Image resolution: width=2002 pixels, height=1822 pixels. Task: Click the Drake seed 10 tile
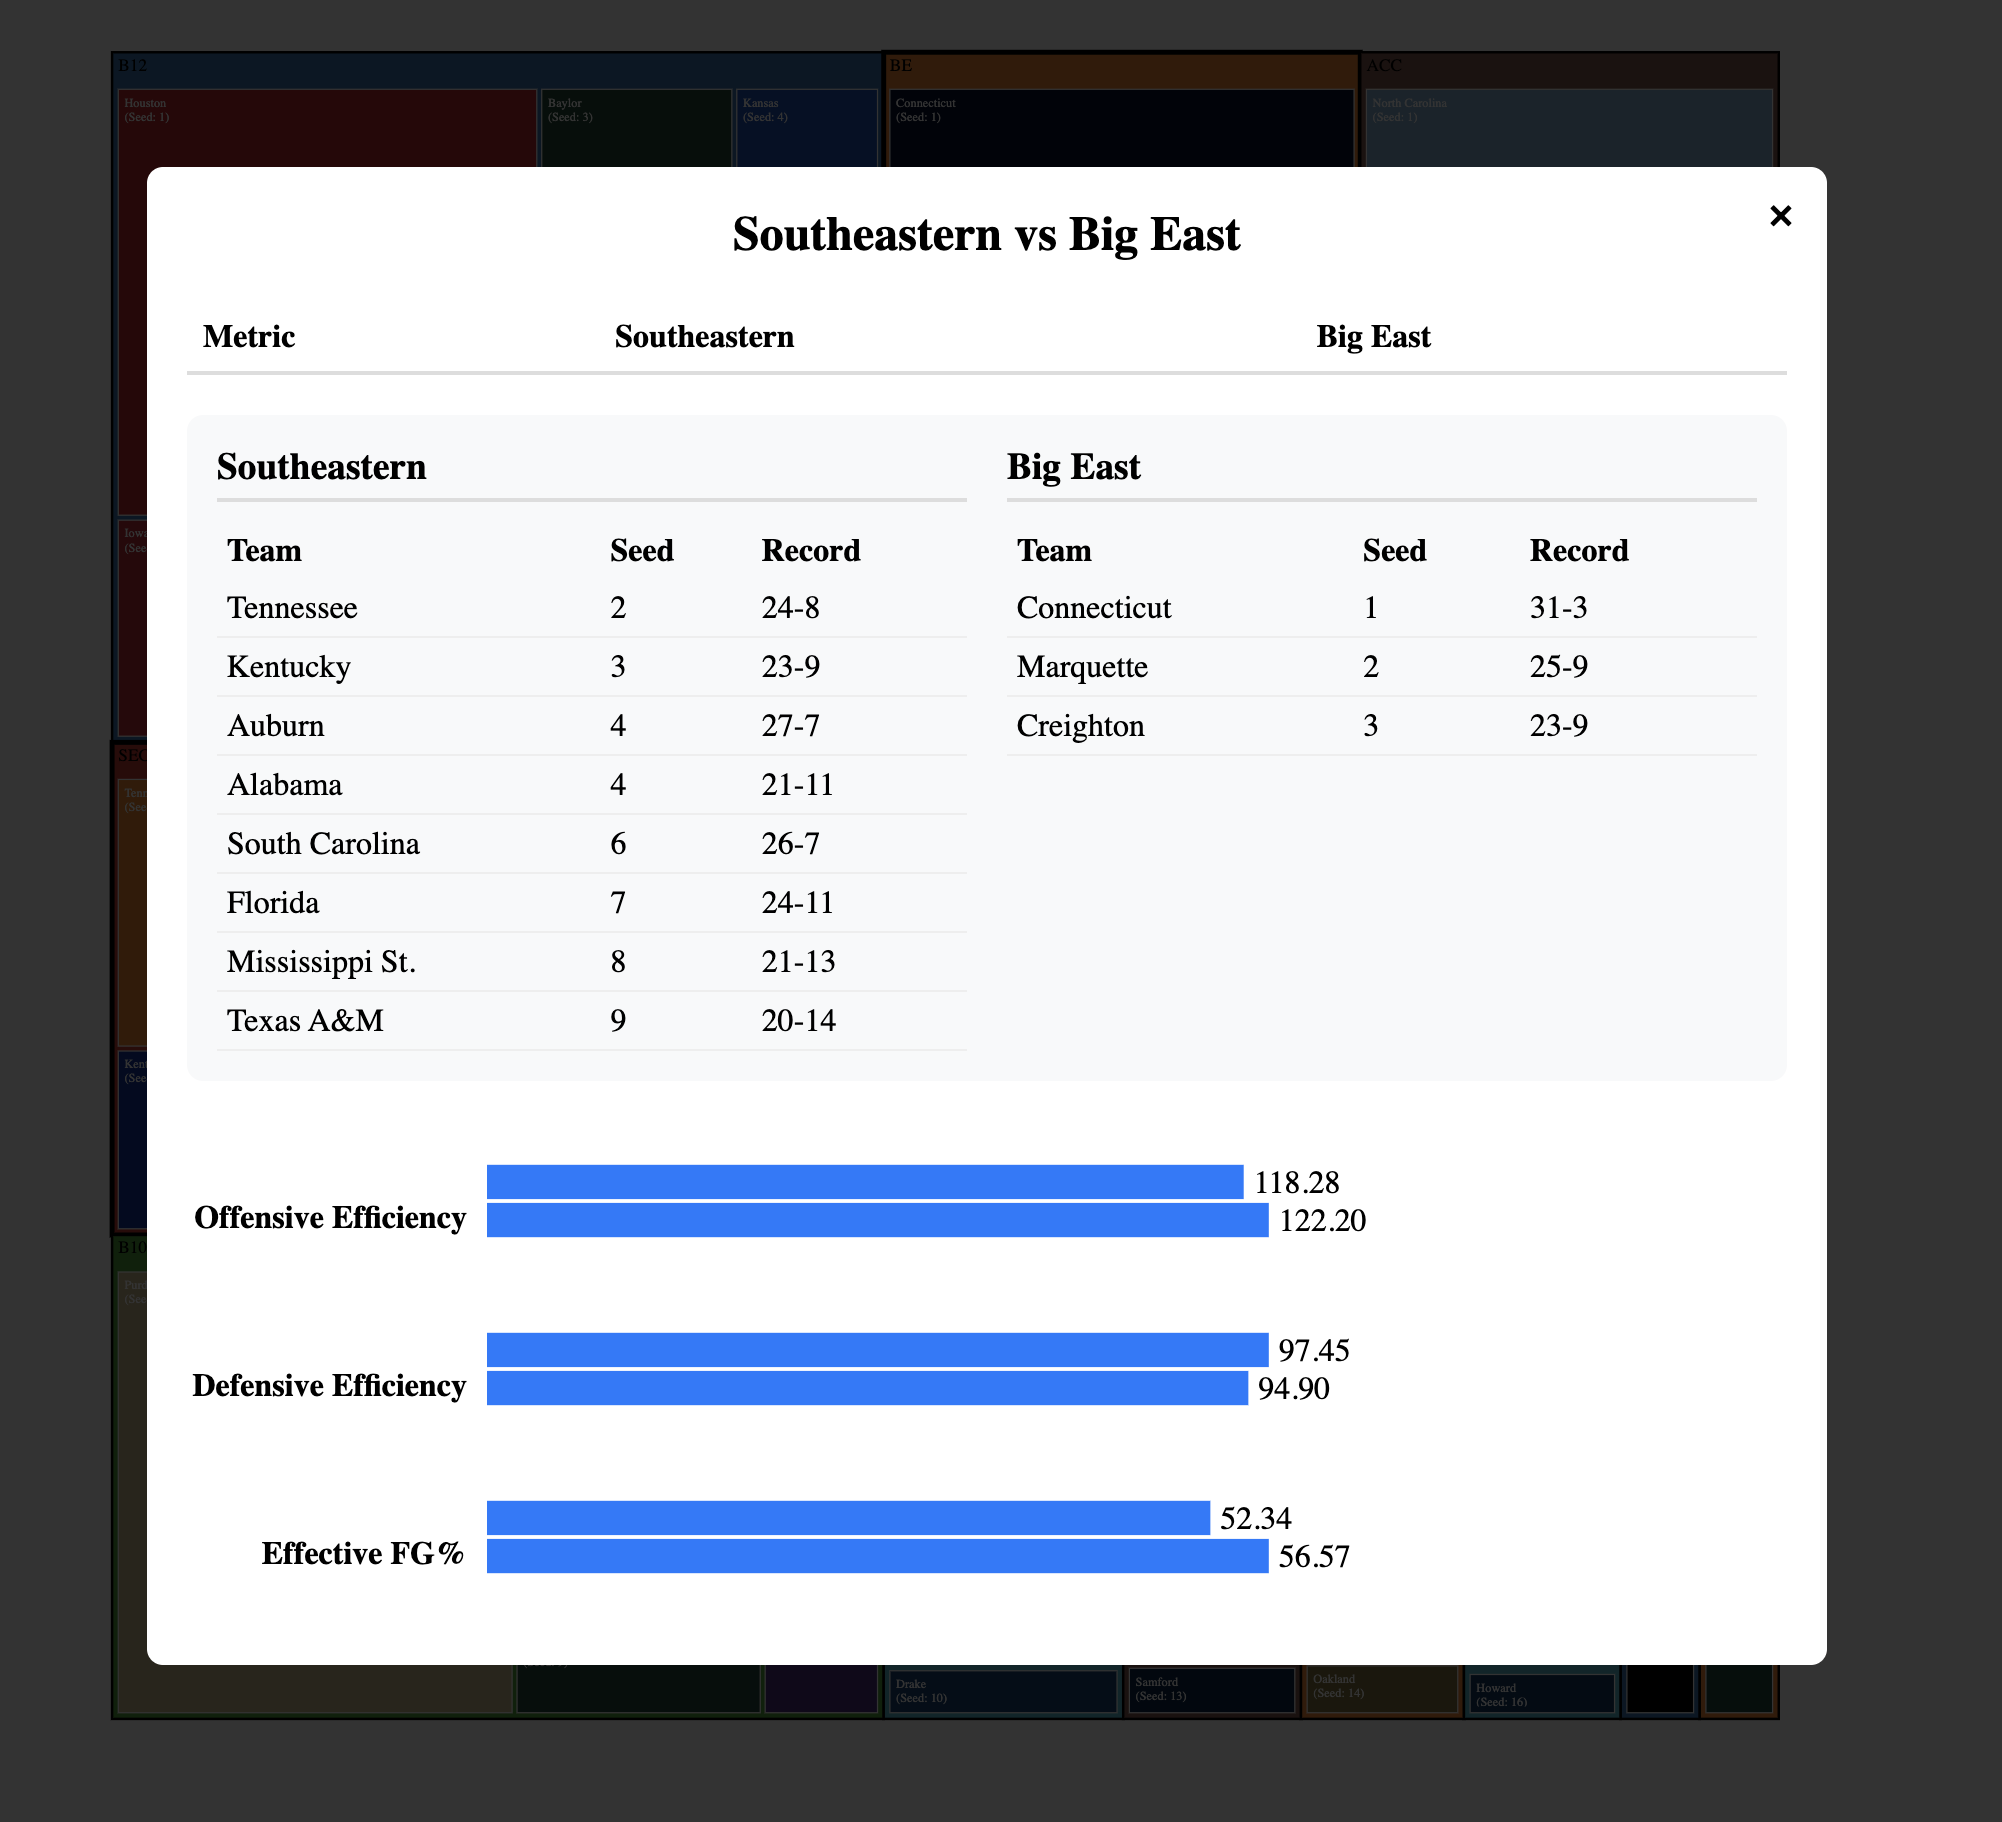(x=1001, y=1691)
